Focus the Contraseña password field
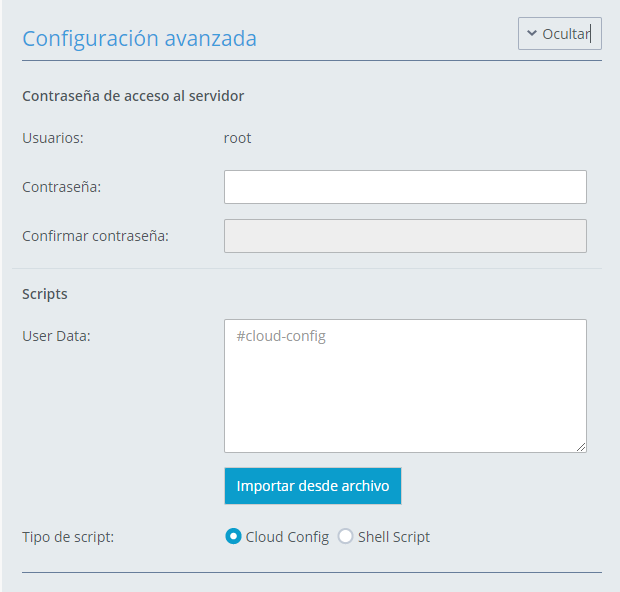 coord(405,187)
